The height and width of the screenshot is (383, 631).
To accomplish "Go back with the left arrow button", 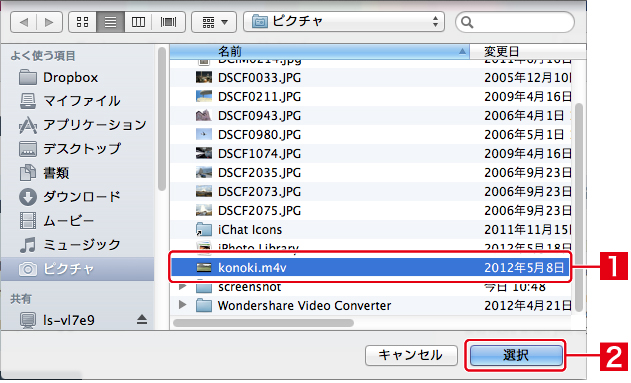I will 23,22.
